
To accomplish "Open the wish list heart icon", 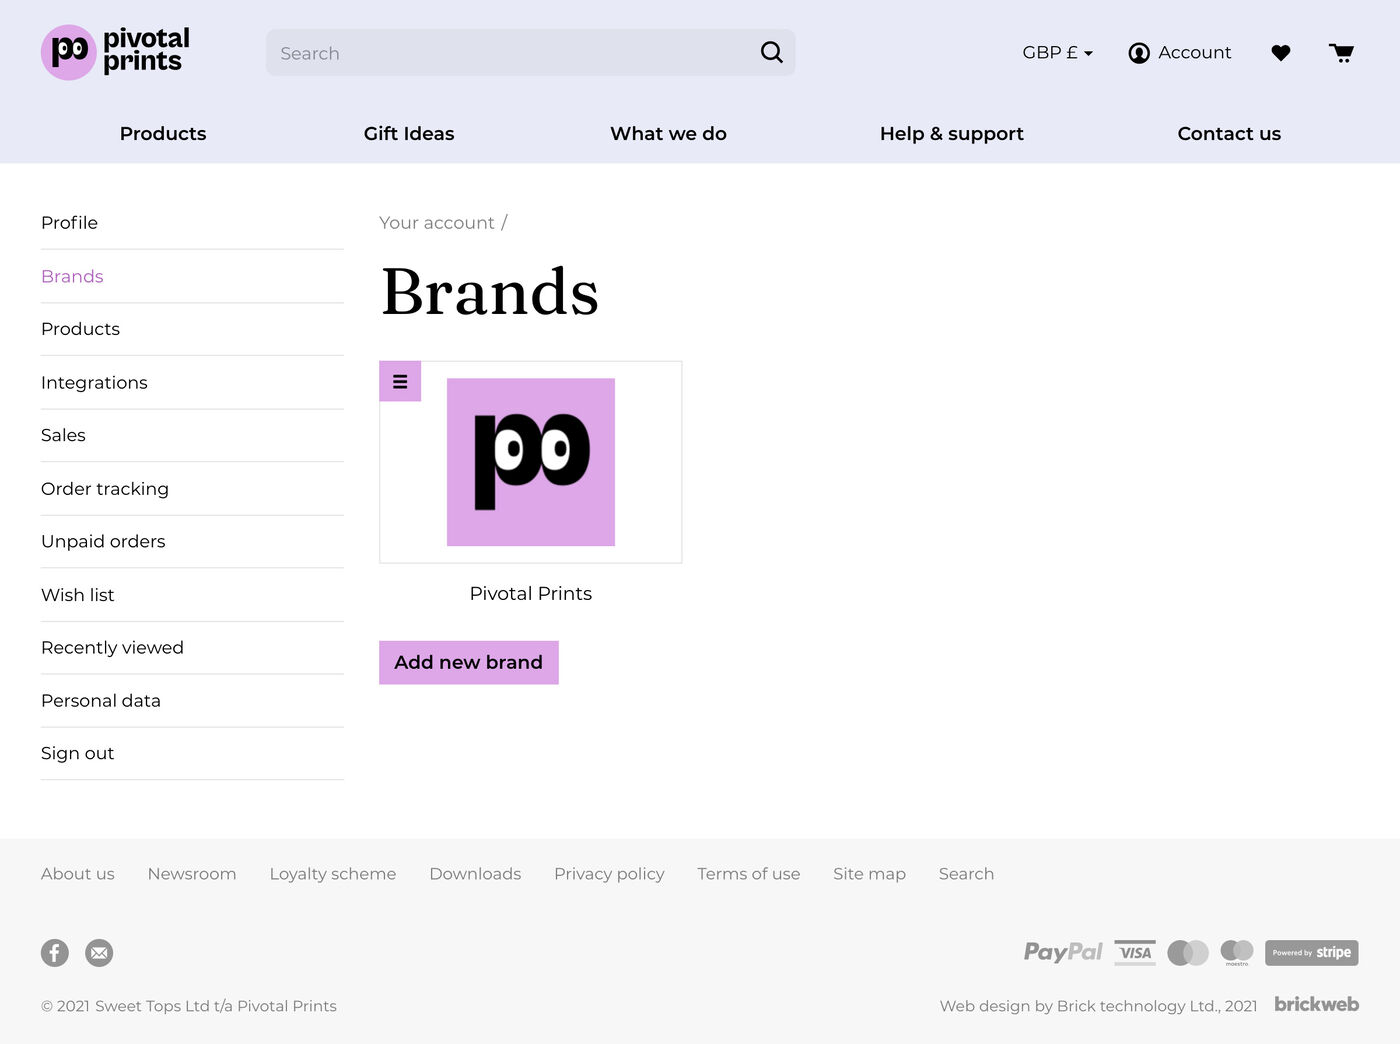I will click(x=1280, y=53).
